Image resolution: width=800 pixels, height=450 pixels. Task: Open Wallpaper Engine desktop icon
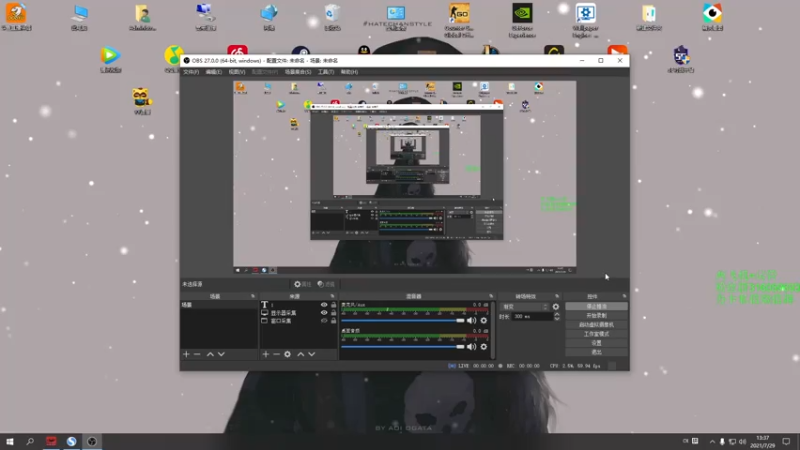[585, 19]
